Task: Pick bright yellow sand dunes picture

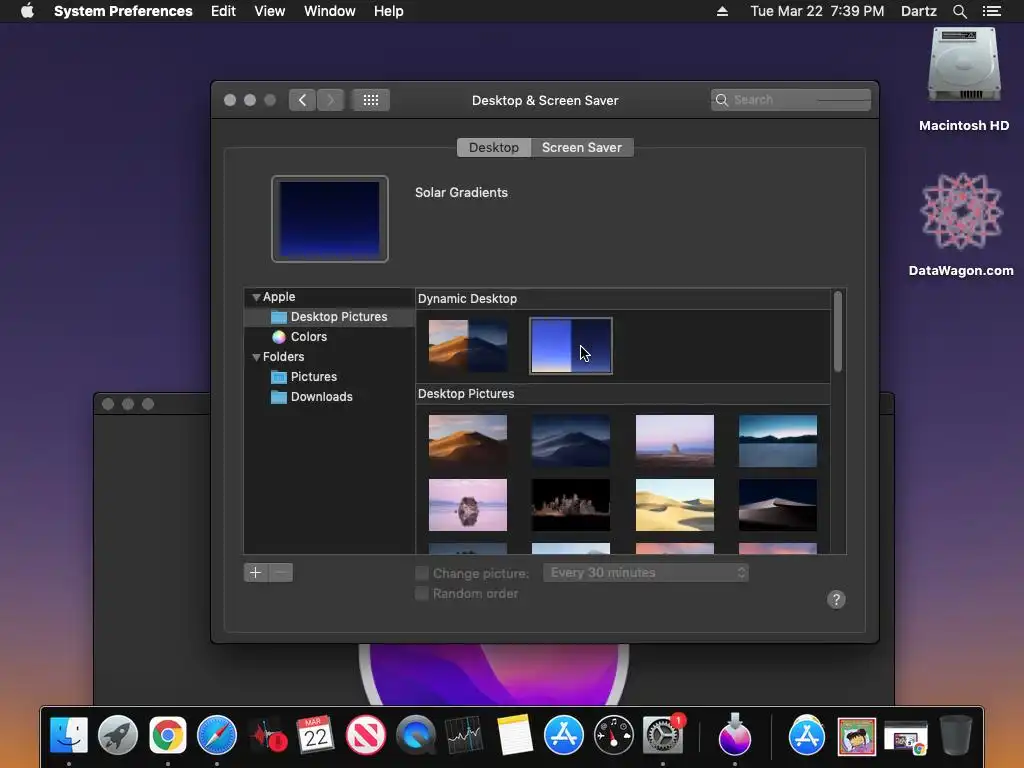Action: tap(675, 505)
